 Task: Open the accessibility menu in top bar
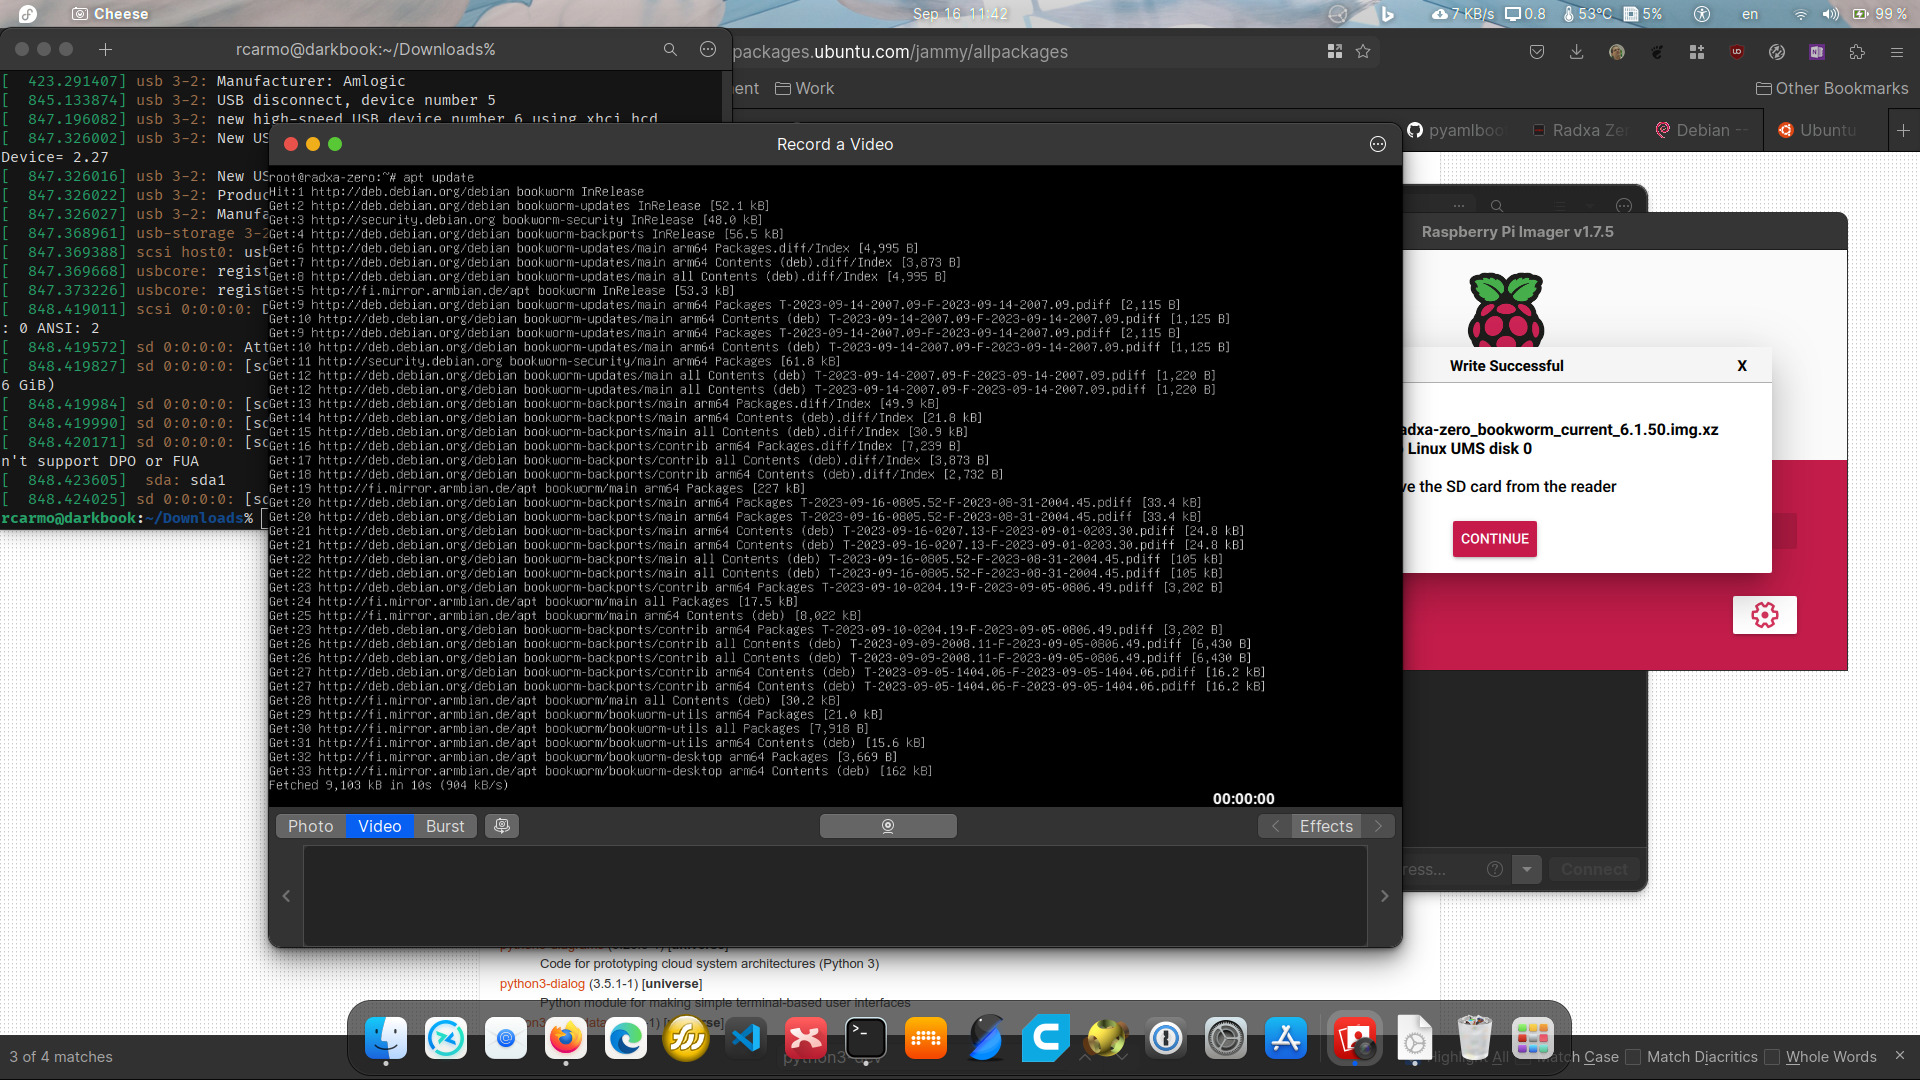(1702, 14)
